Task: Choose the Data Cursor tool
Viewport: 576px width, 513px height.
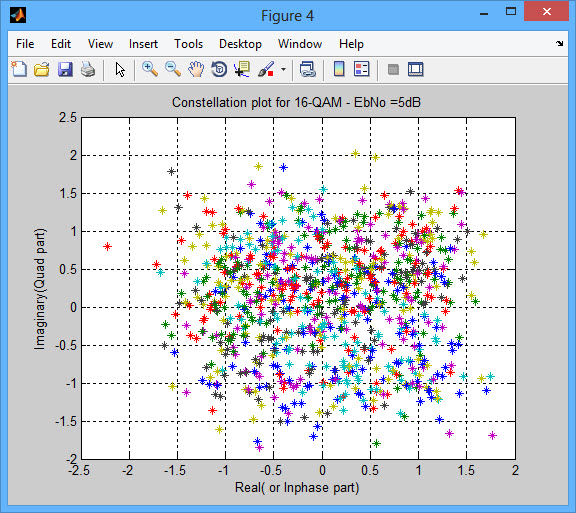Action: [242, 69]
